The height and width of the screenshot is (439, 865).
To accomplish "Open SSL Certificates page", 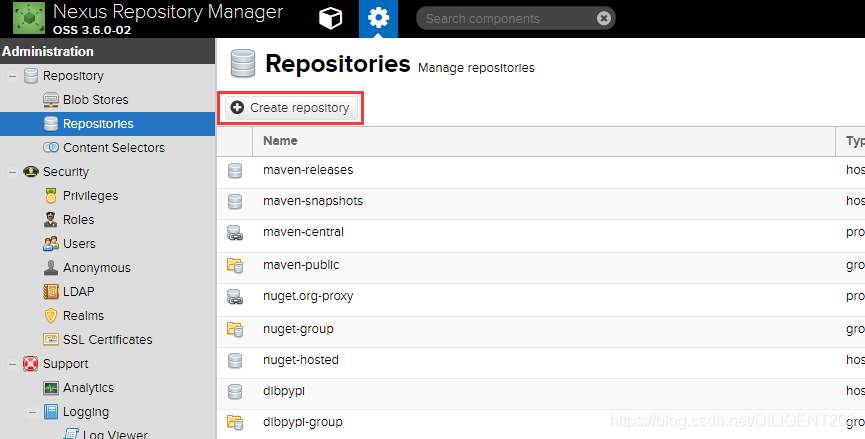I will 108,340.
